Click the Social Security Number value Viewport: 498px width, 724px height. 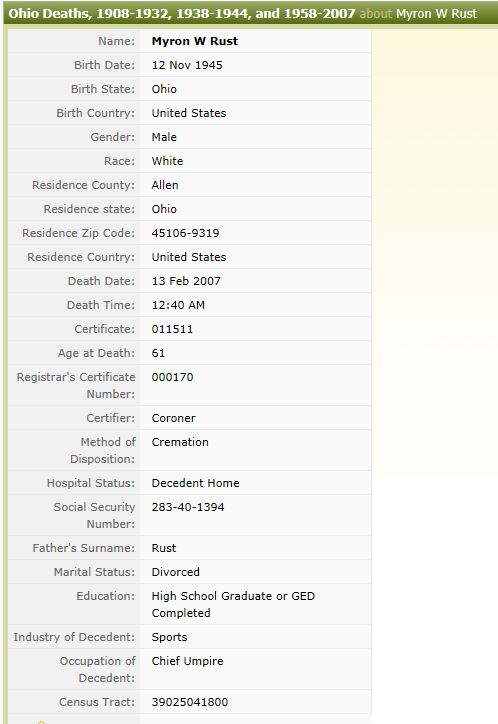tap(188, 507)
